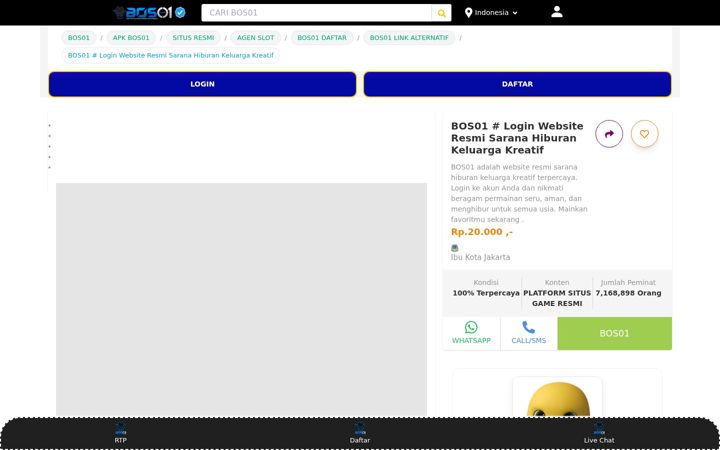
Task: Open BOS01 LINK ALTERNATIF breadcrumb
Action: tap(409, 38)
